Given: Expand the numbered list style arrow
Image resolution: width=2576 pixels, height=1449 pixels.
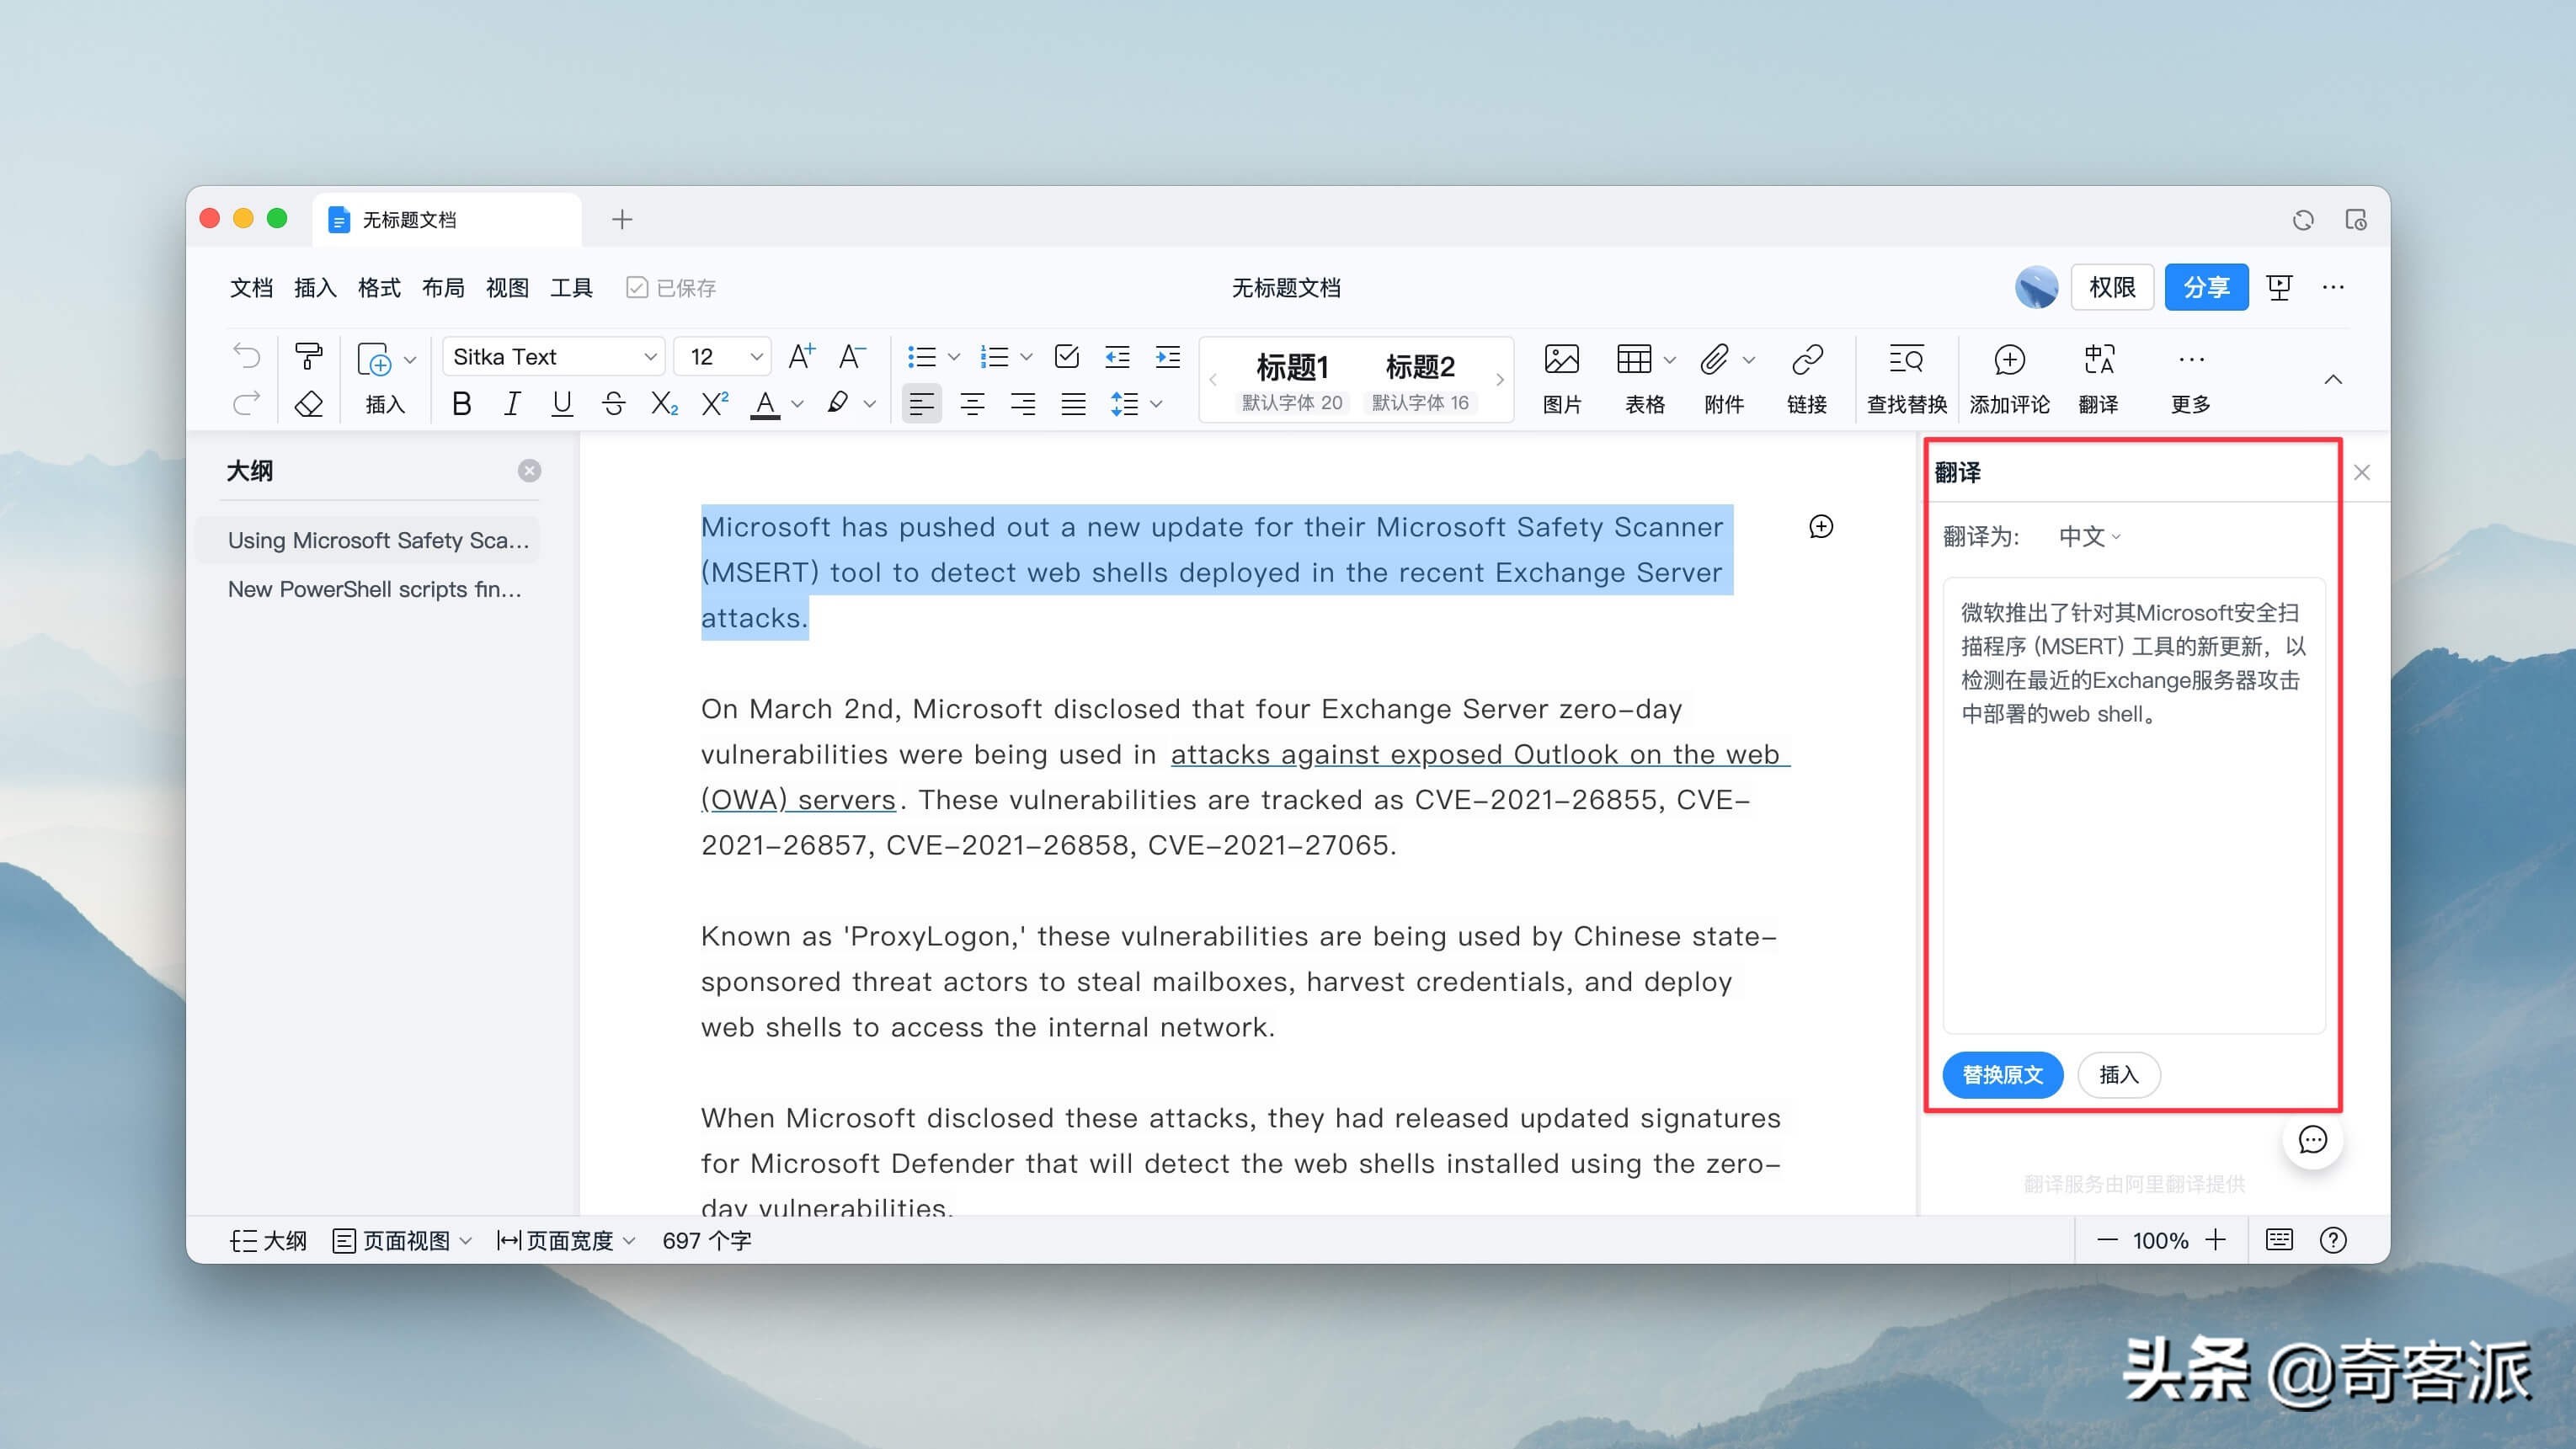Looking at the screenshot, I should coord(1026,357).
